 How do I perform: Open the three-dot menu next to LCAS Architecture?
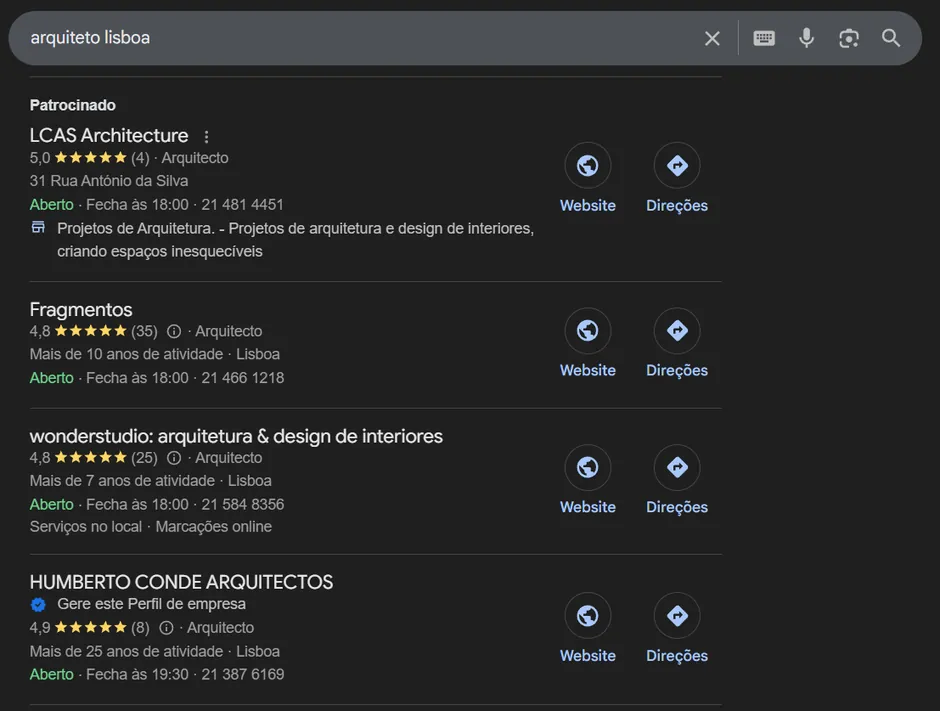(x=206, y=137)
